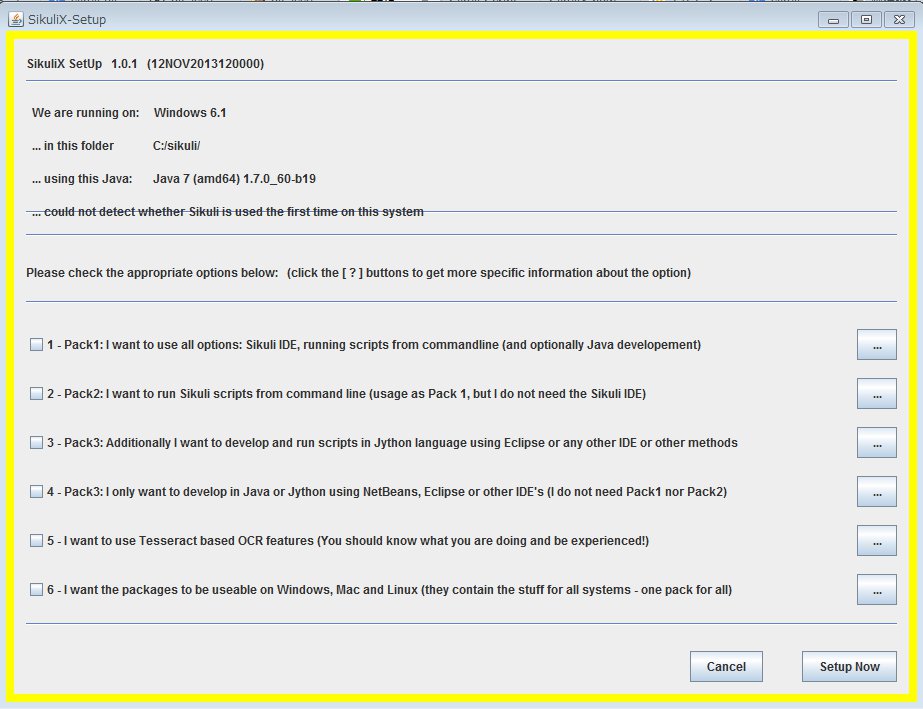923x709 pixels.
Task: Cancel the SikuliX setup
Action: (x=726, y=666)
